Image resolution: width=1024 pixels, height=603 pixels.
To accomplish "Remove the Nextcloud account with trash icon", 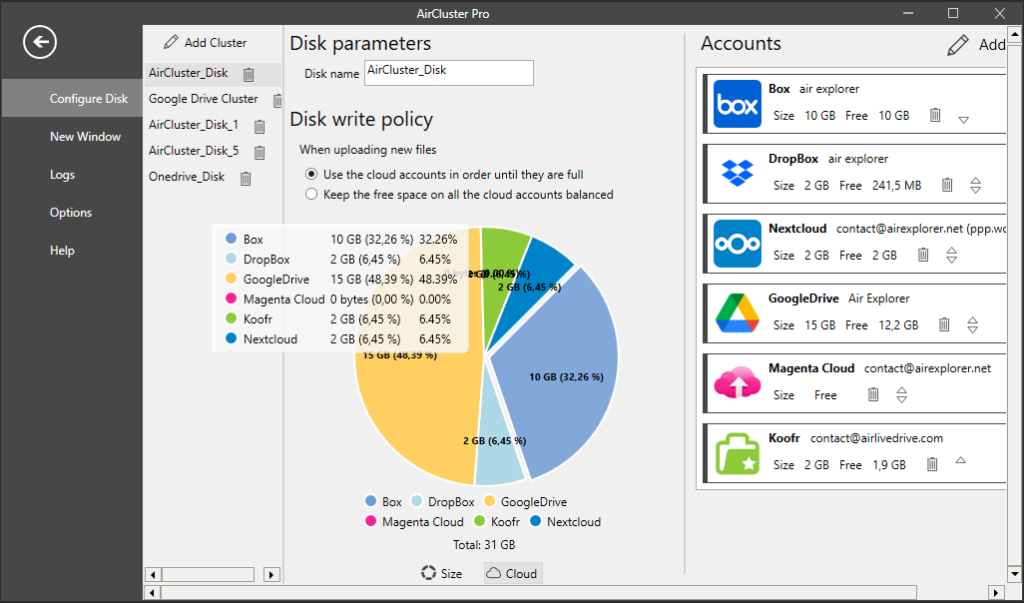I will tap(923, 255).
